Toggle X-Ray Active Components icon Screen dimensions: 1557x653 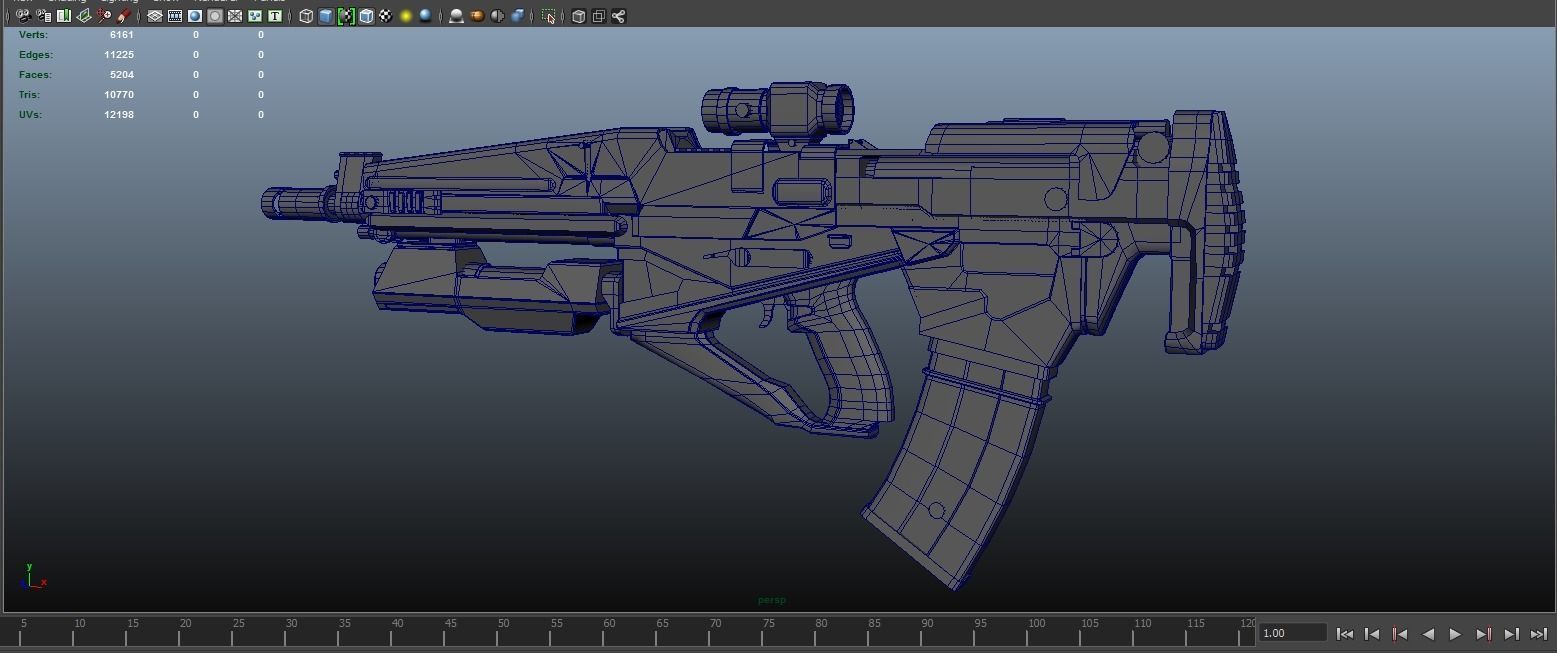tap(598, 16)
